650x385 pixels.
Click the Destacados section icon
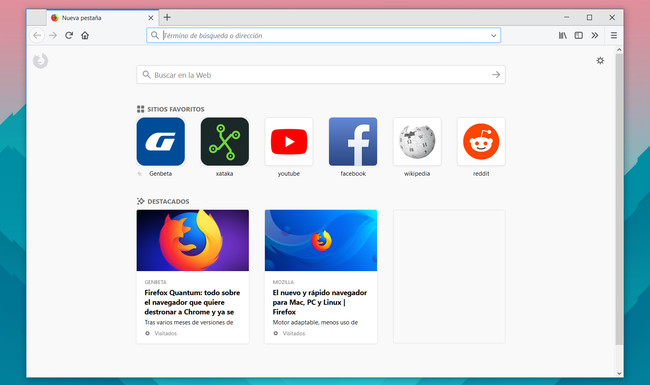pos(141,201)
